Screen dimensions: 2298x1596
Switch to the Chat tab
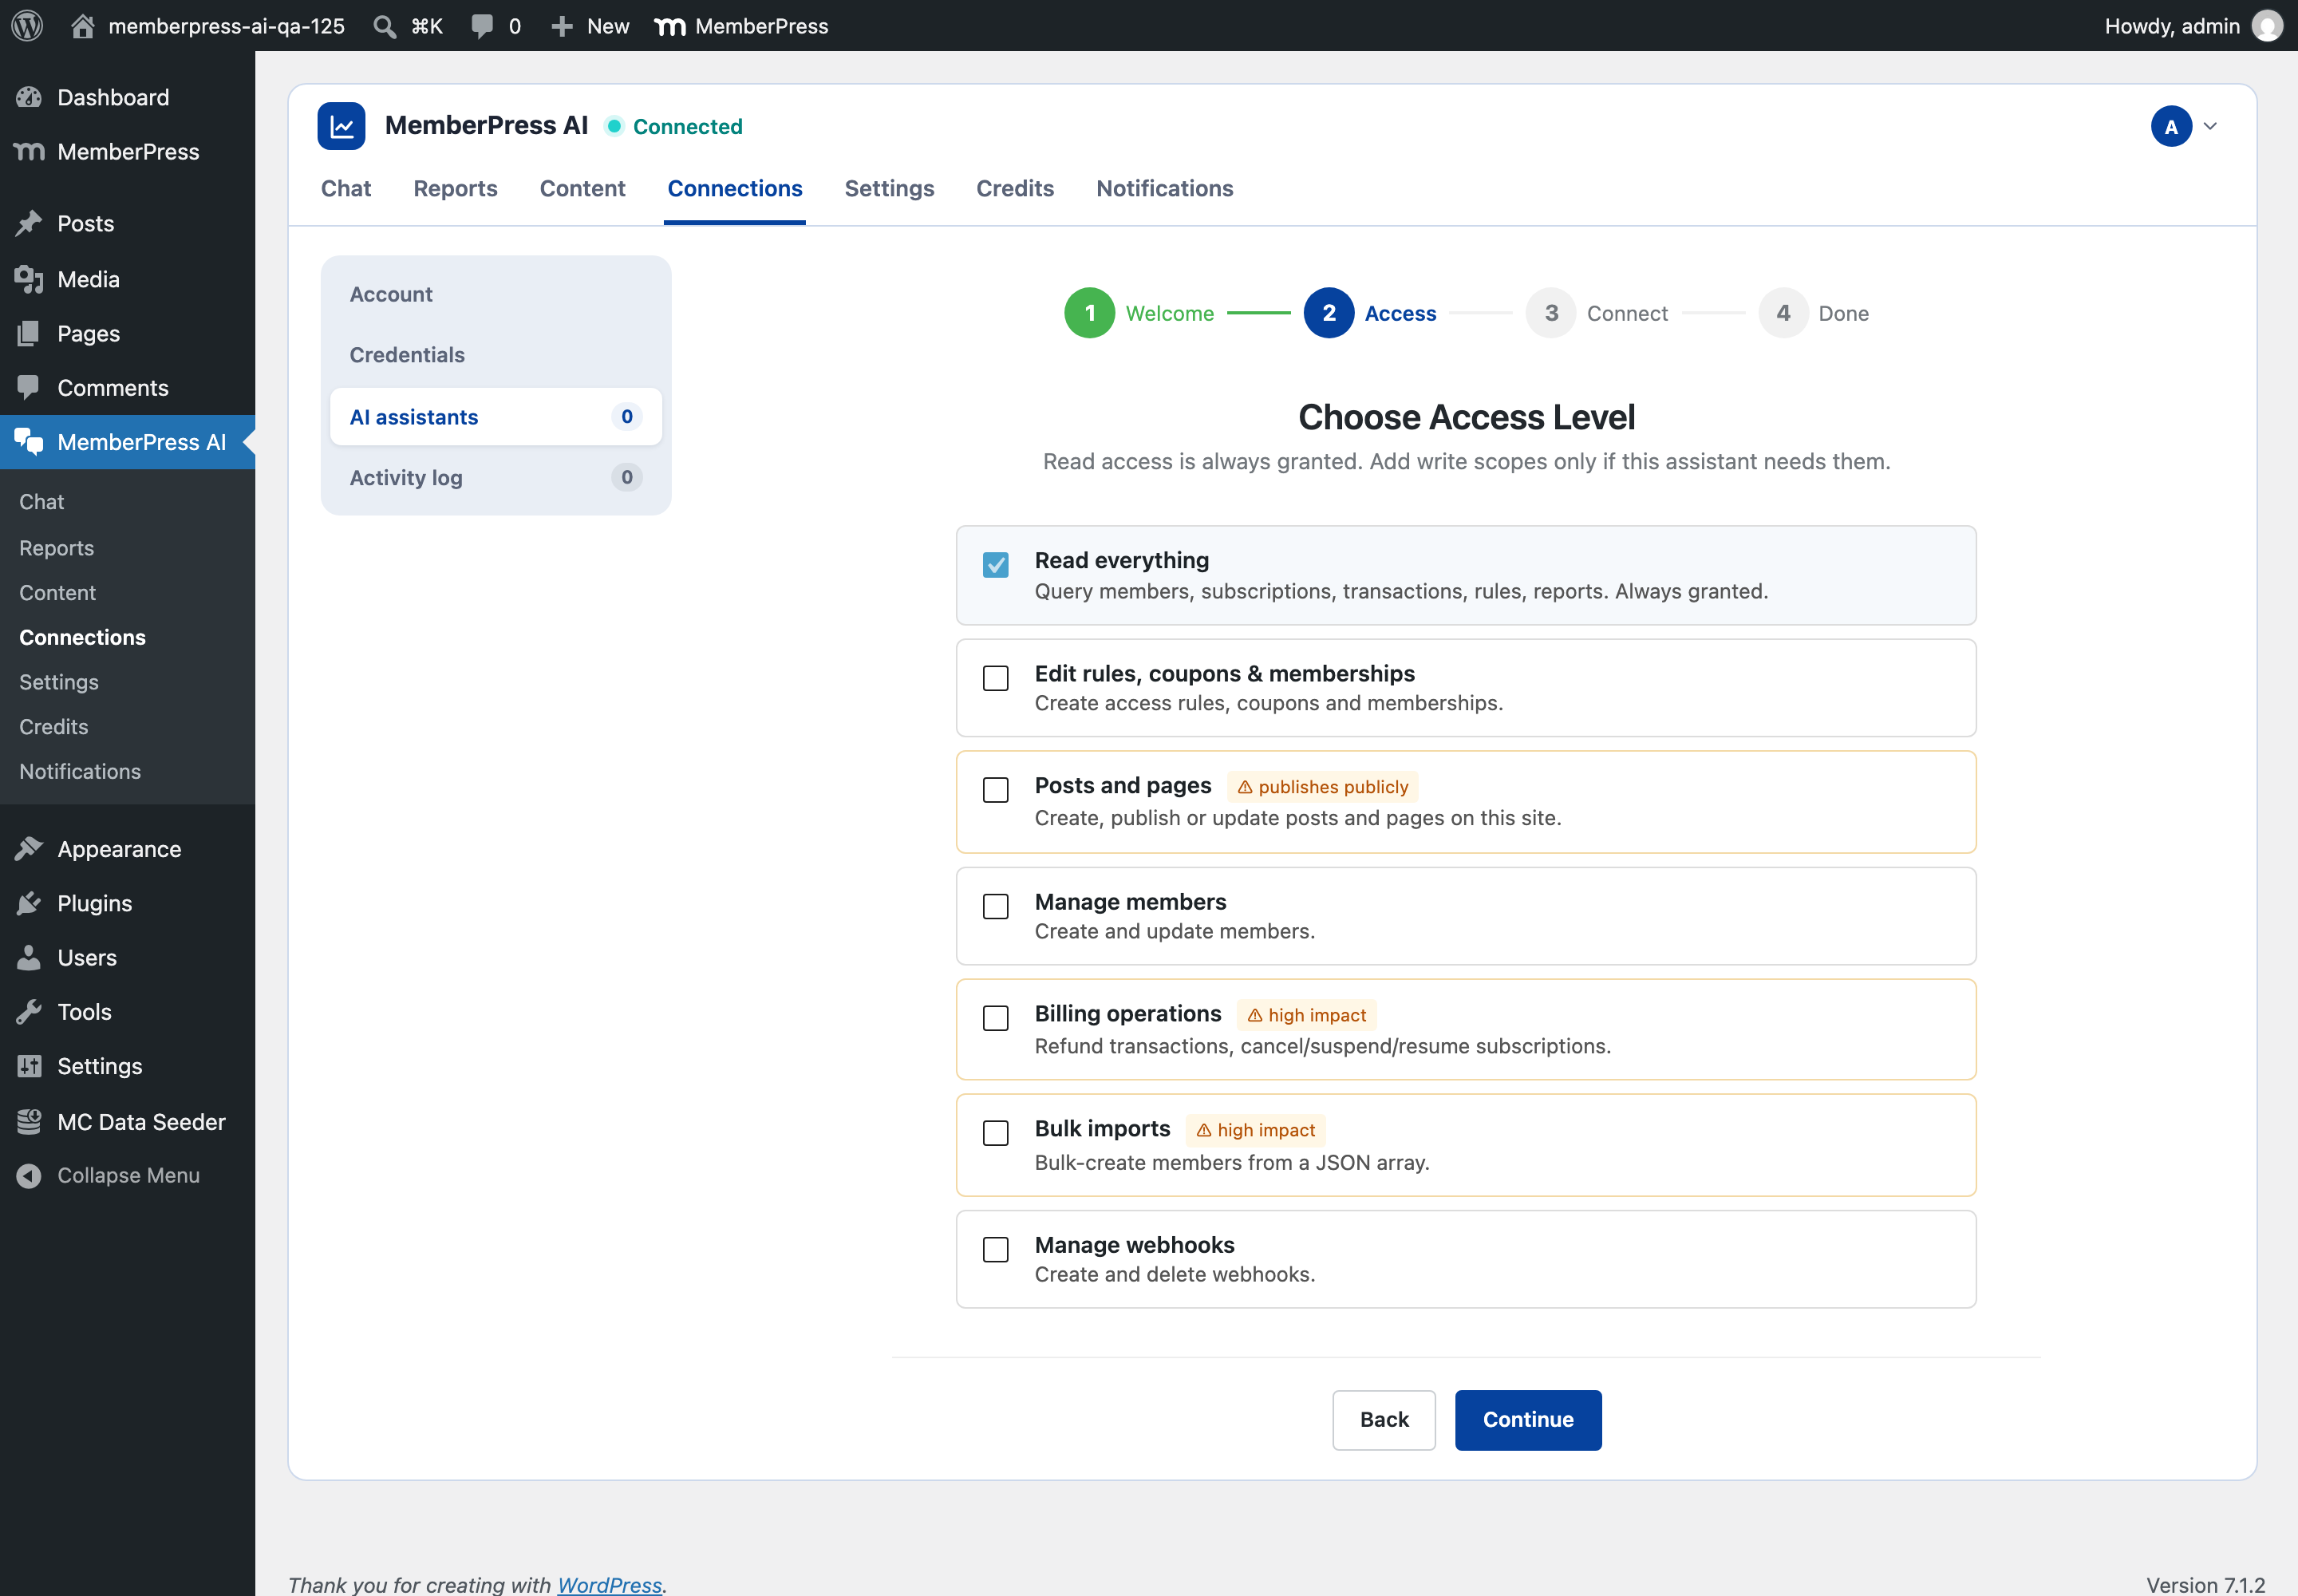346,188
